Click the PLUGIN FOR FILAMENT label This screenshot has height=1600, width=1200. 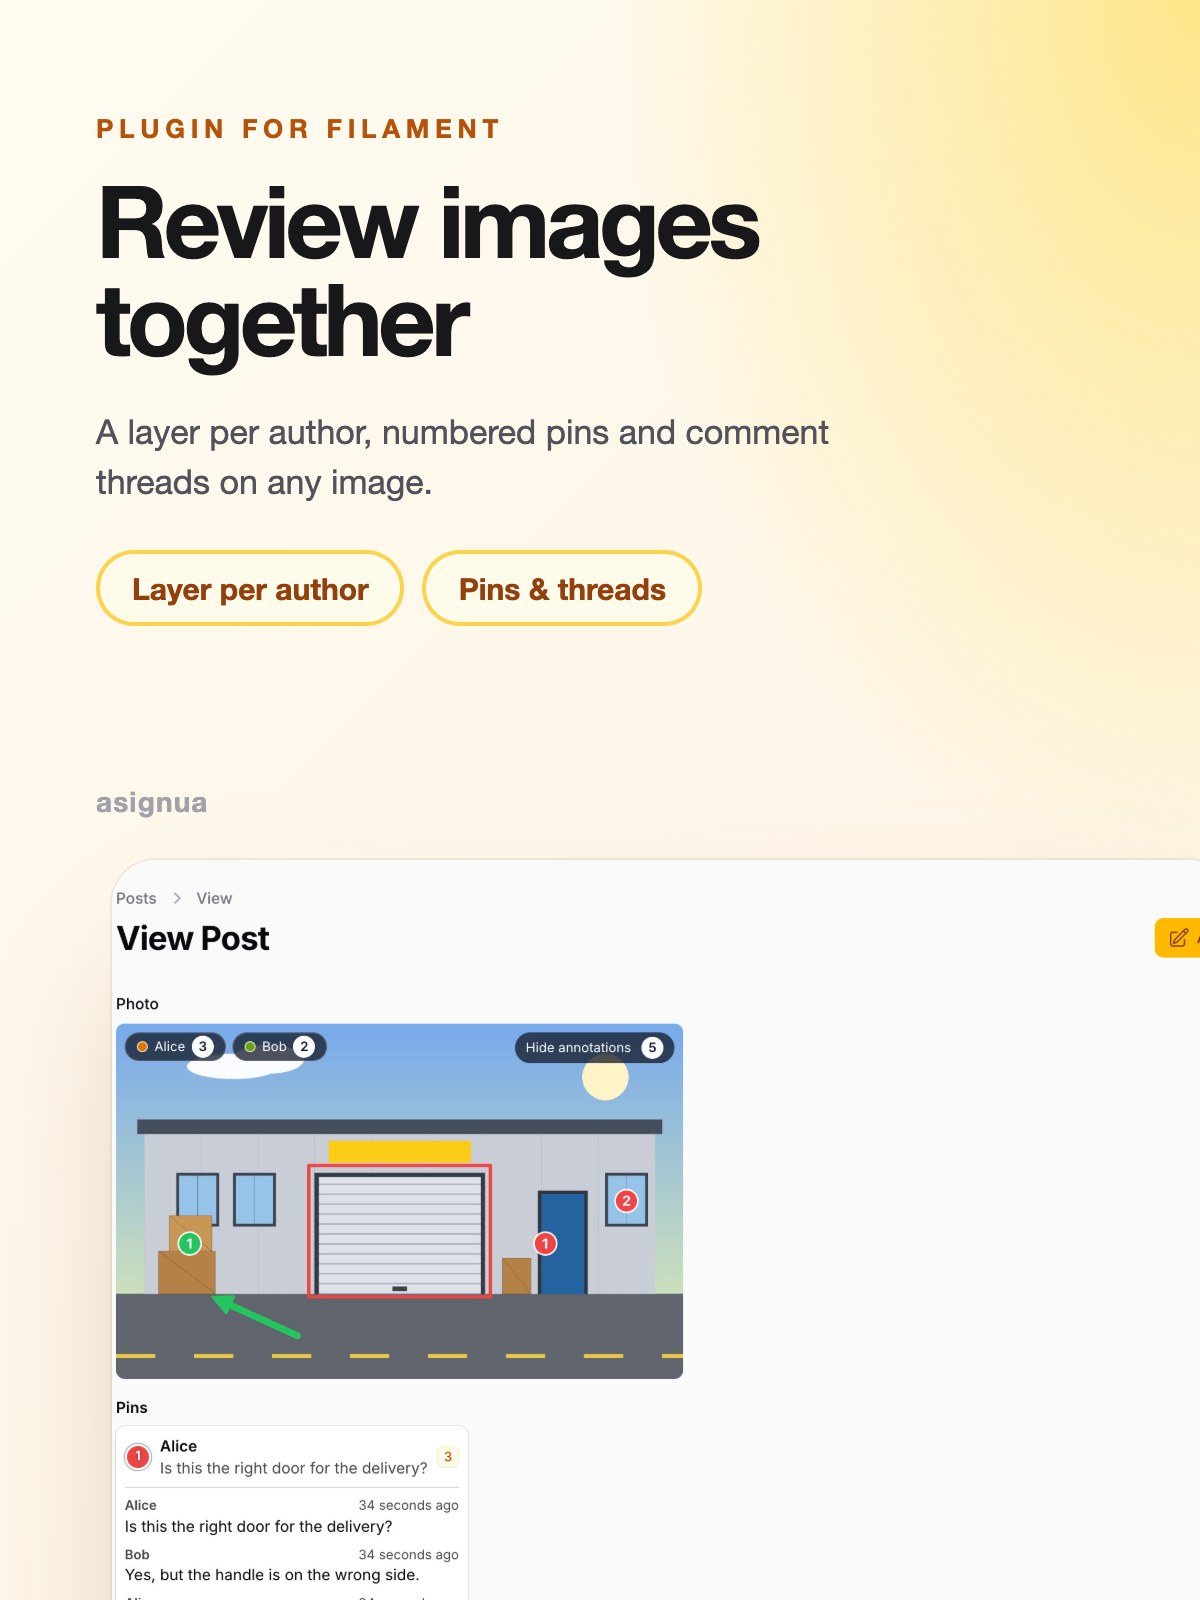click(x=298, y=129)
